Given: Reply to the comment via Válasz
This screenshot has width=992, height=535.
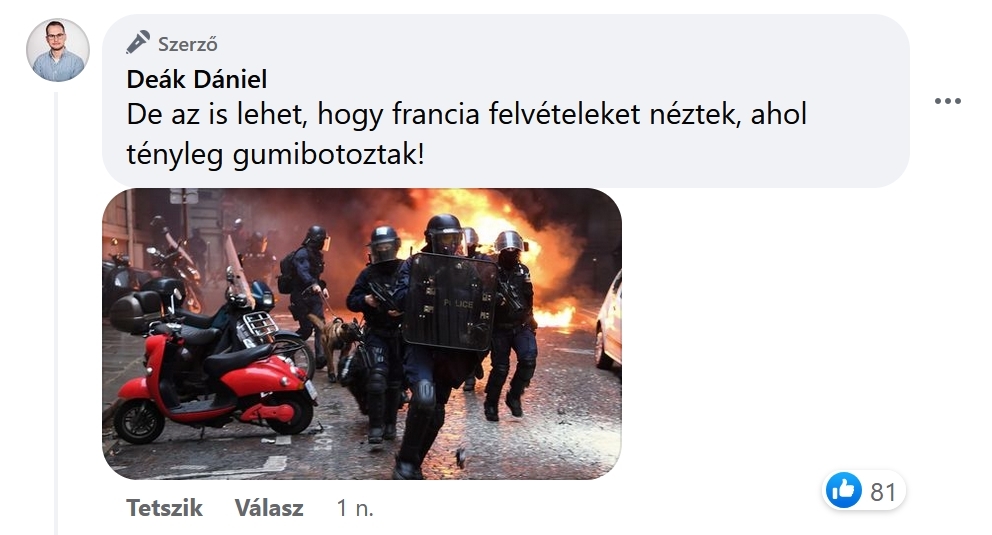Looking at the screenshot, I should [x=269, y=508].
